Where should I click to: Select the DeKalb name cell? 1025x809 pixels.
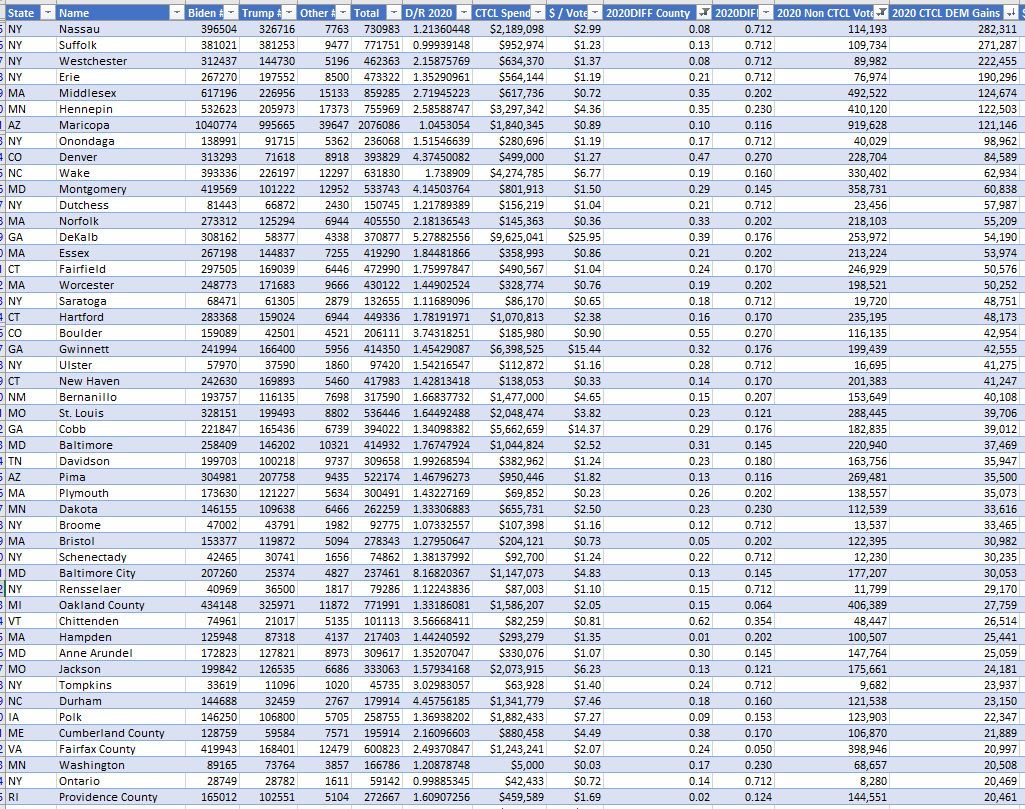point(120,237)
